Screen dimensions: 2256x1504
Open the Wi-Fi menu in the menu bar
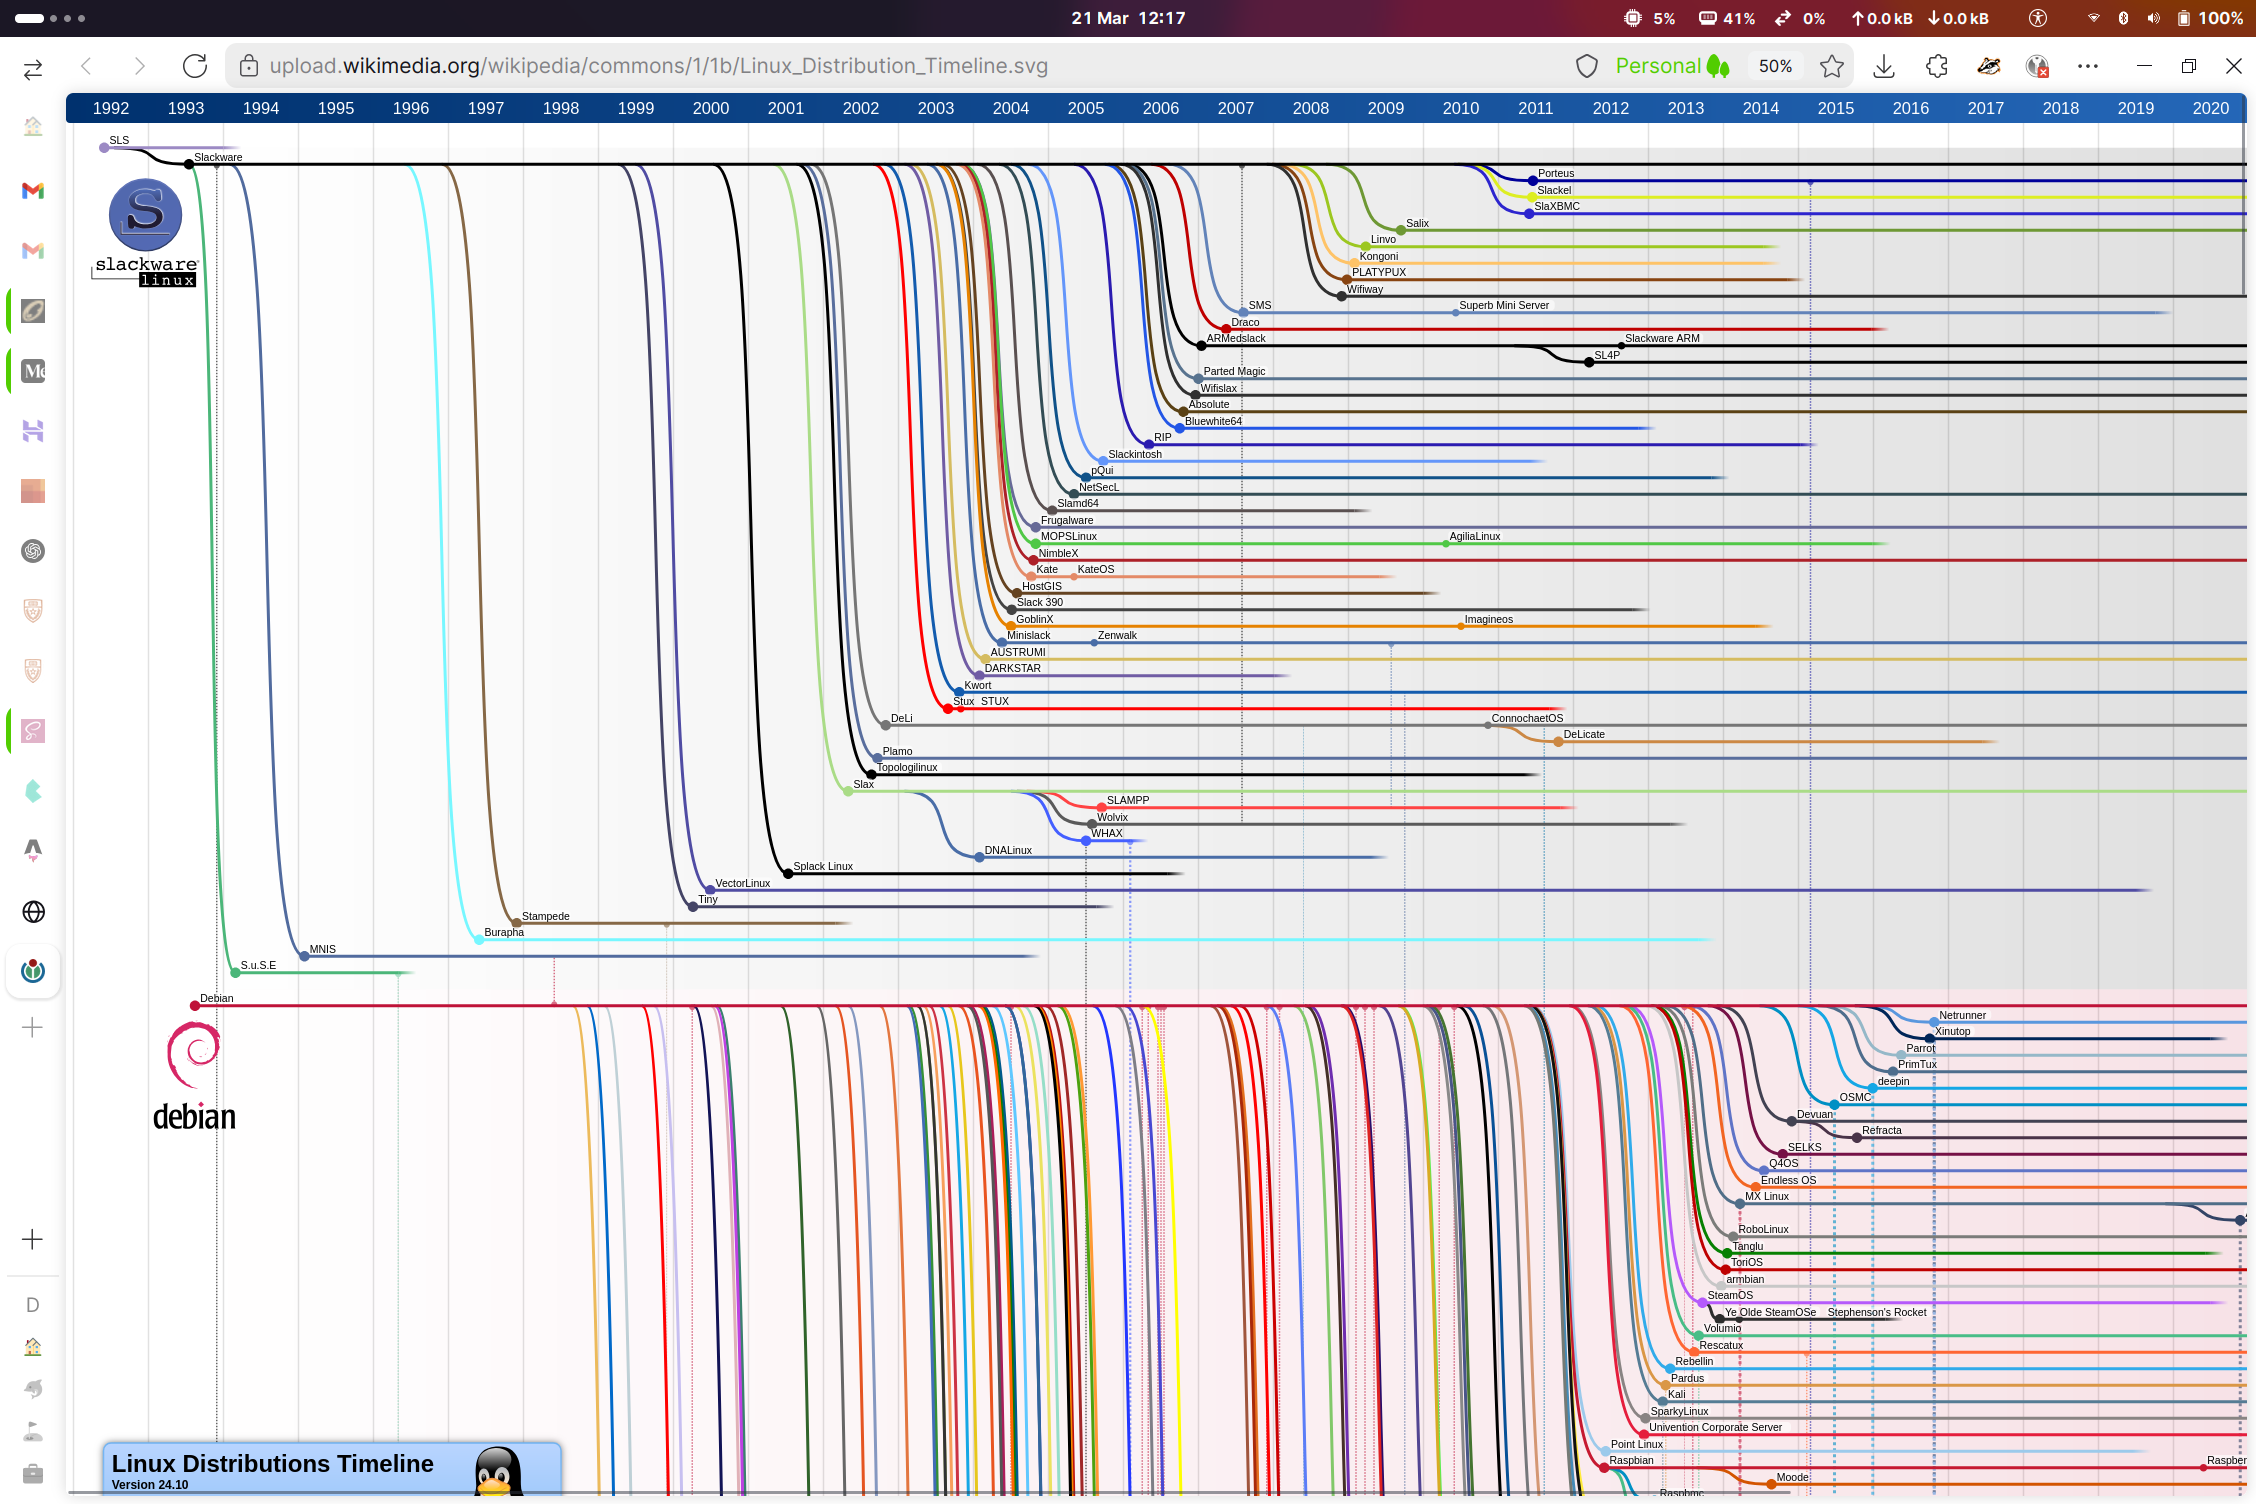[2093, 18]
